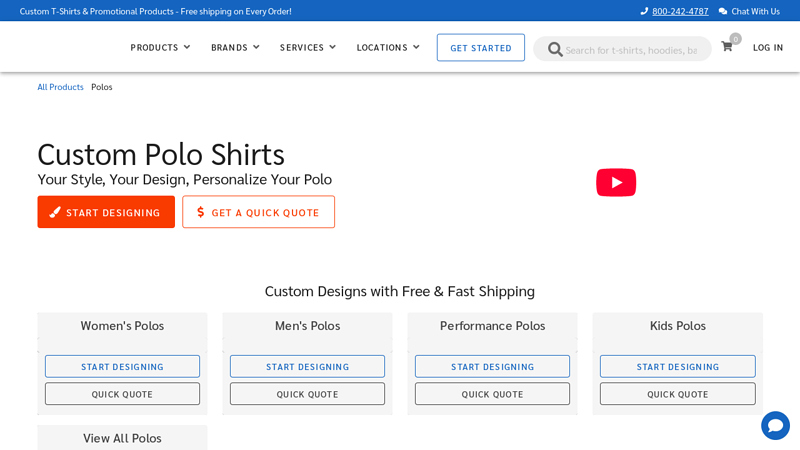Open the Men's Polos category heading
The width and height of the screenshot is (800, 450).
(x=308, y=326)
